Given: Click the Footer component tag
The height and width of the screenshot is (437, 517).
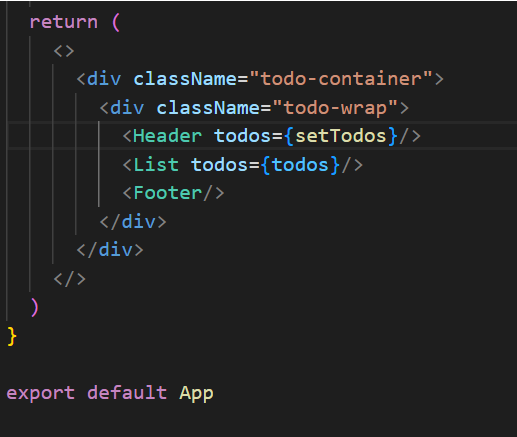Looking at the screenshot, I should [x=167, y=193].
